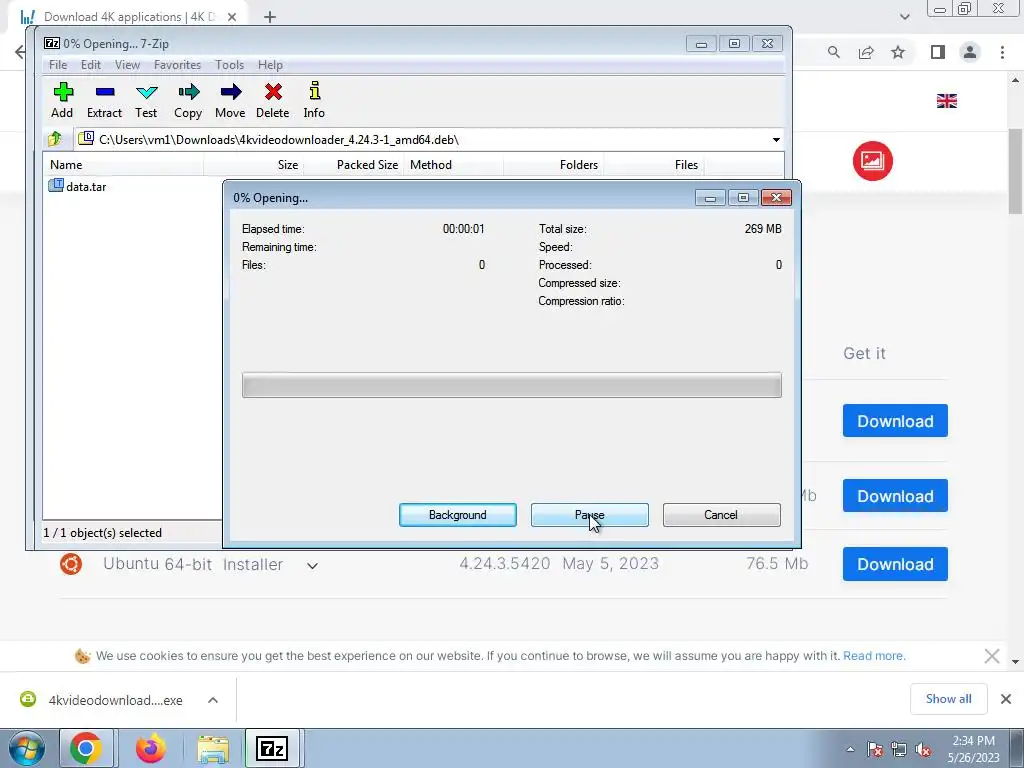Open the Chrome side panel icon
This screenshot has height=768, width=1024.
(x=938, y=52)
